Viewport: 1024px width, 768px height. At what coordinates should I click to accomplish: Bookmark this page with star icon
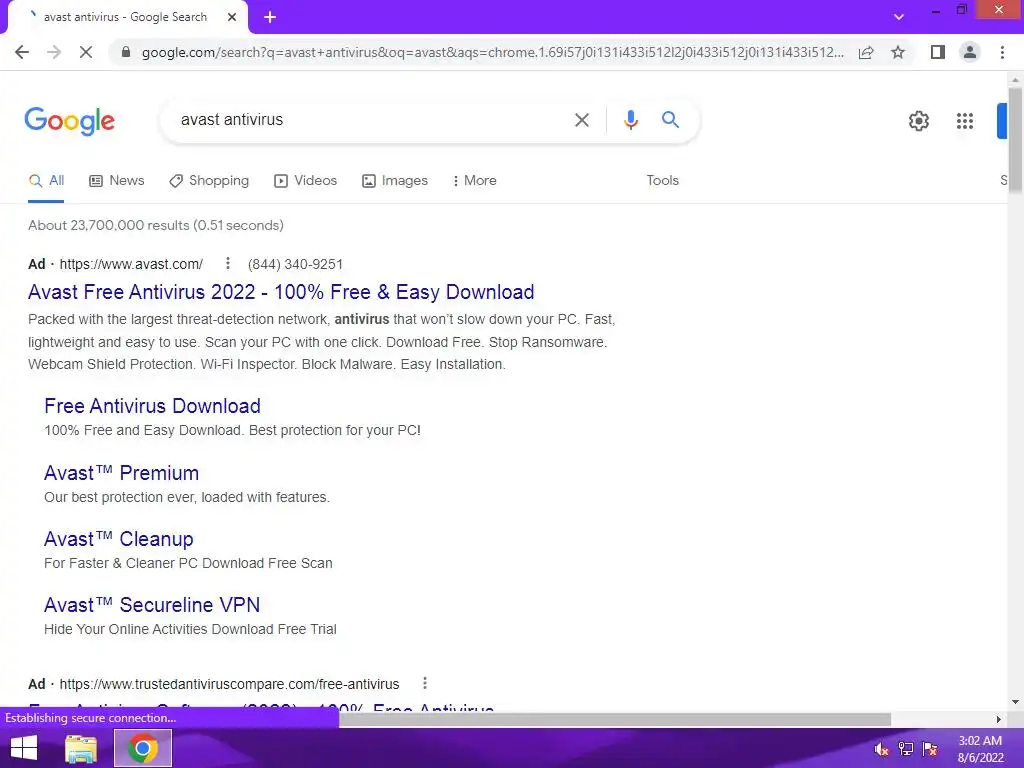point(898,52)
